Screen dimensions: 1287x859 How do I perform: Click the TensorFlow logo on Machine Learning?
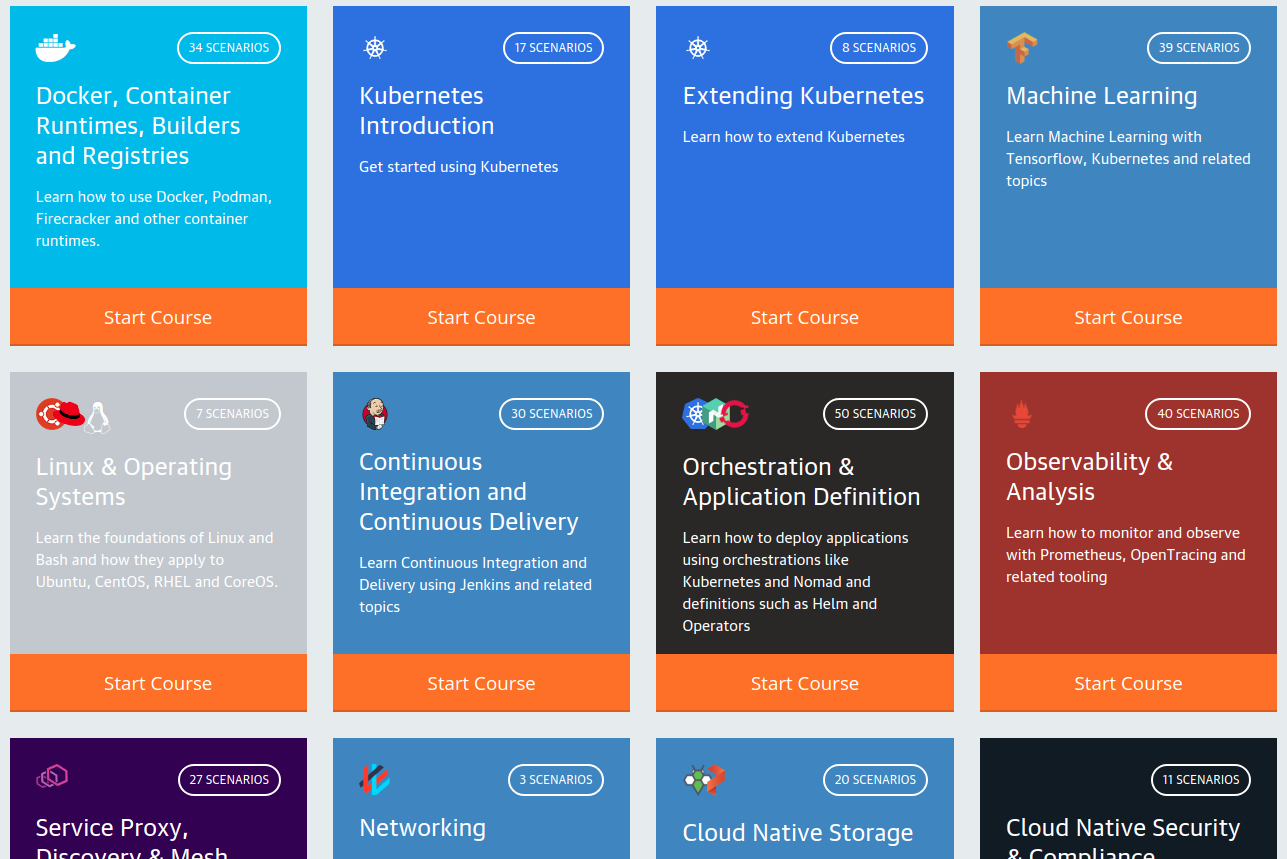[1022, 47]
